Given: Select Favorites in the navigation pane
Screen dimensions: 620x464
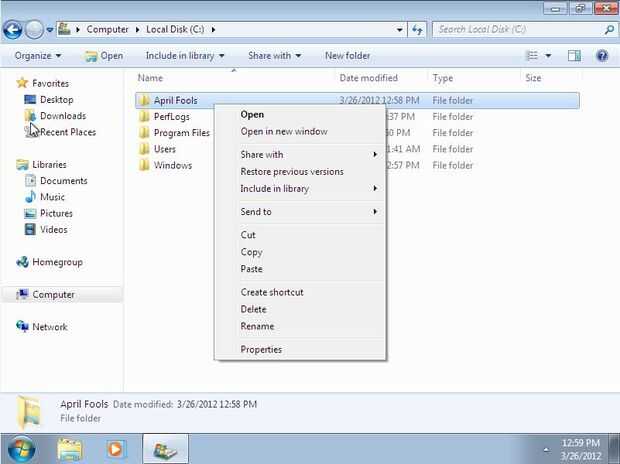Looking at the screenshot, I should [x=50, y=83].
